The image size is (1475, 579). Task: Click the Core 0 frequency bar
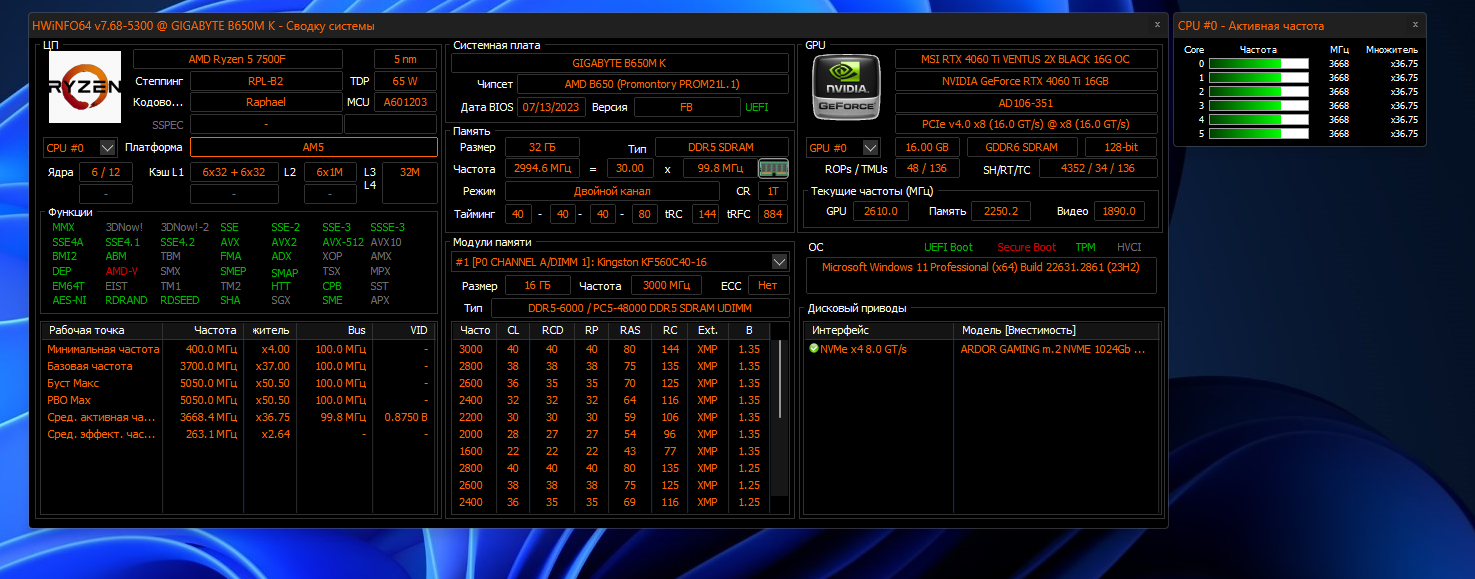[x=1258, y=63]
